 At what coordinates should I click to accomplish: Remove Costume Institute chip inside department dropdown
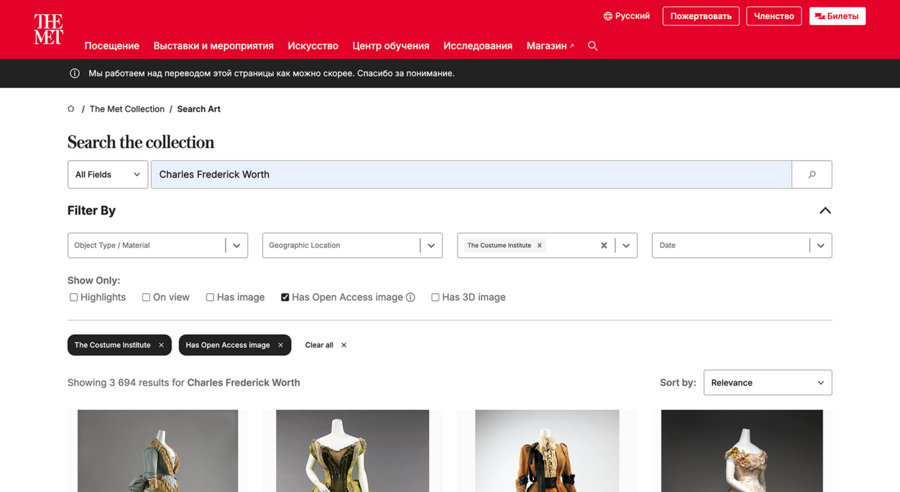[540, 245]
